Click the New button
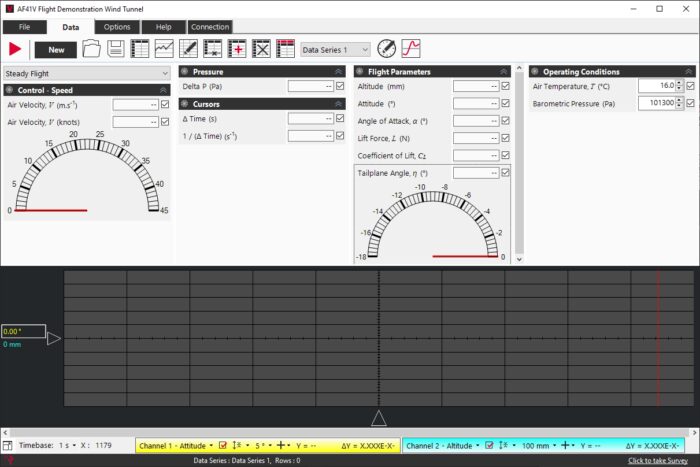 coord(55,49)
